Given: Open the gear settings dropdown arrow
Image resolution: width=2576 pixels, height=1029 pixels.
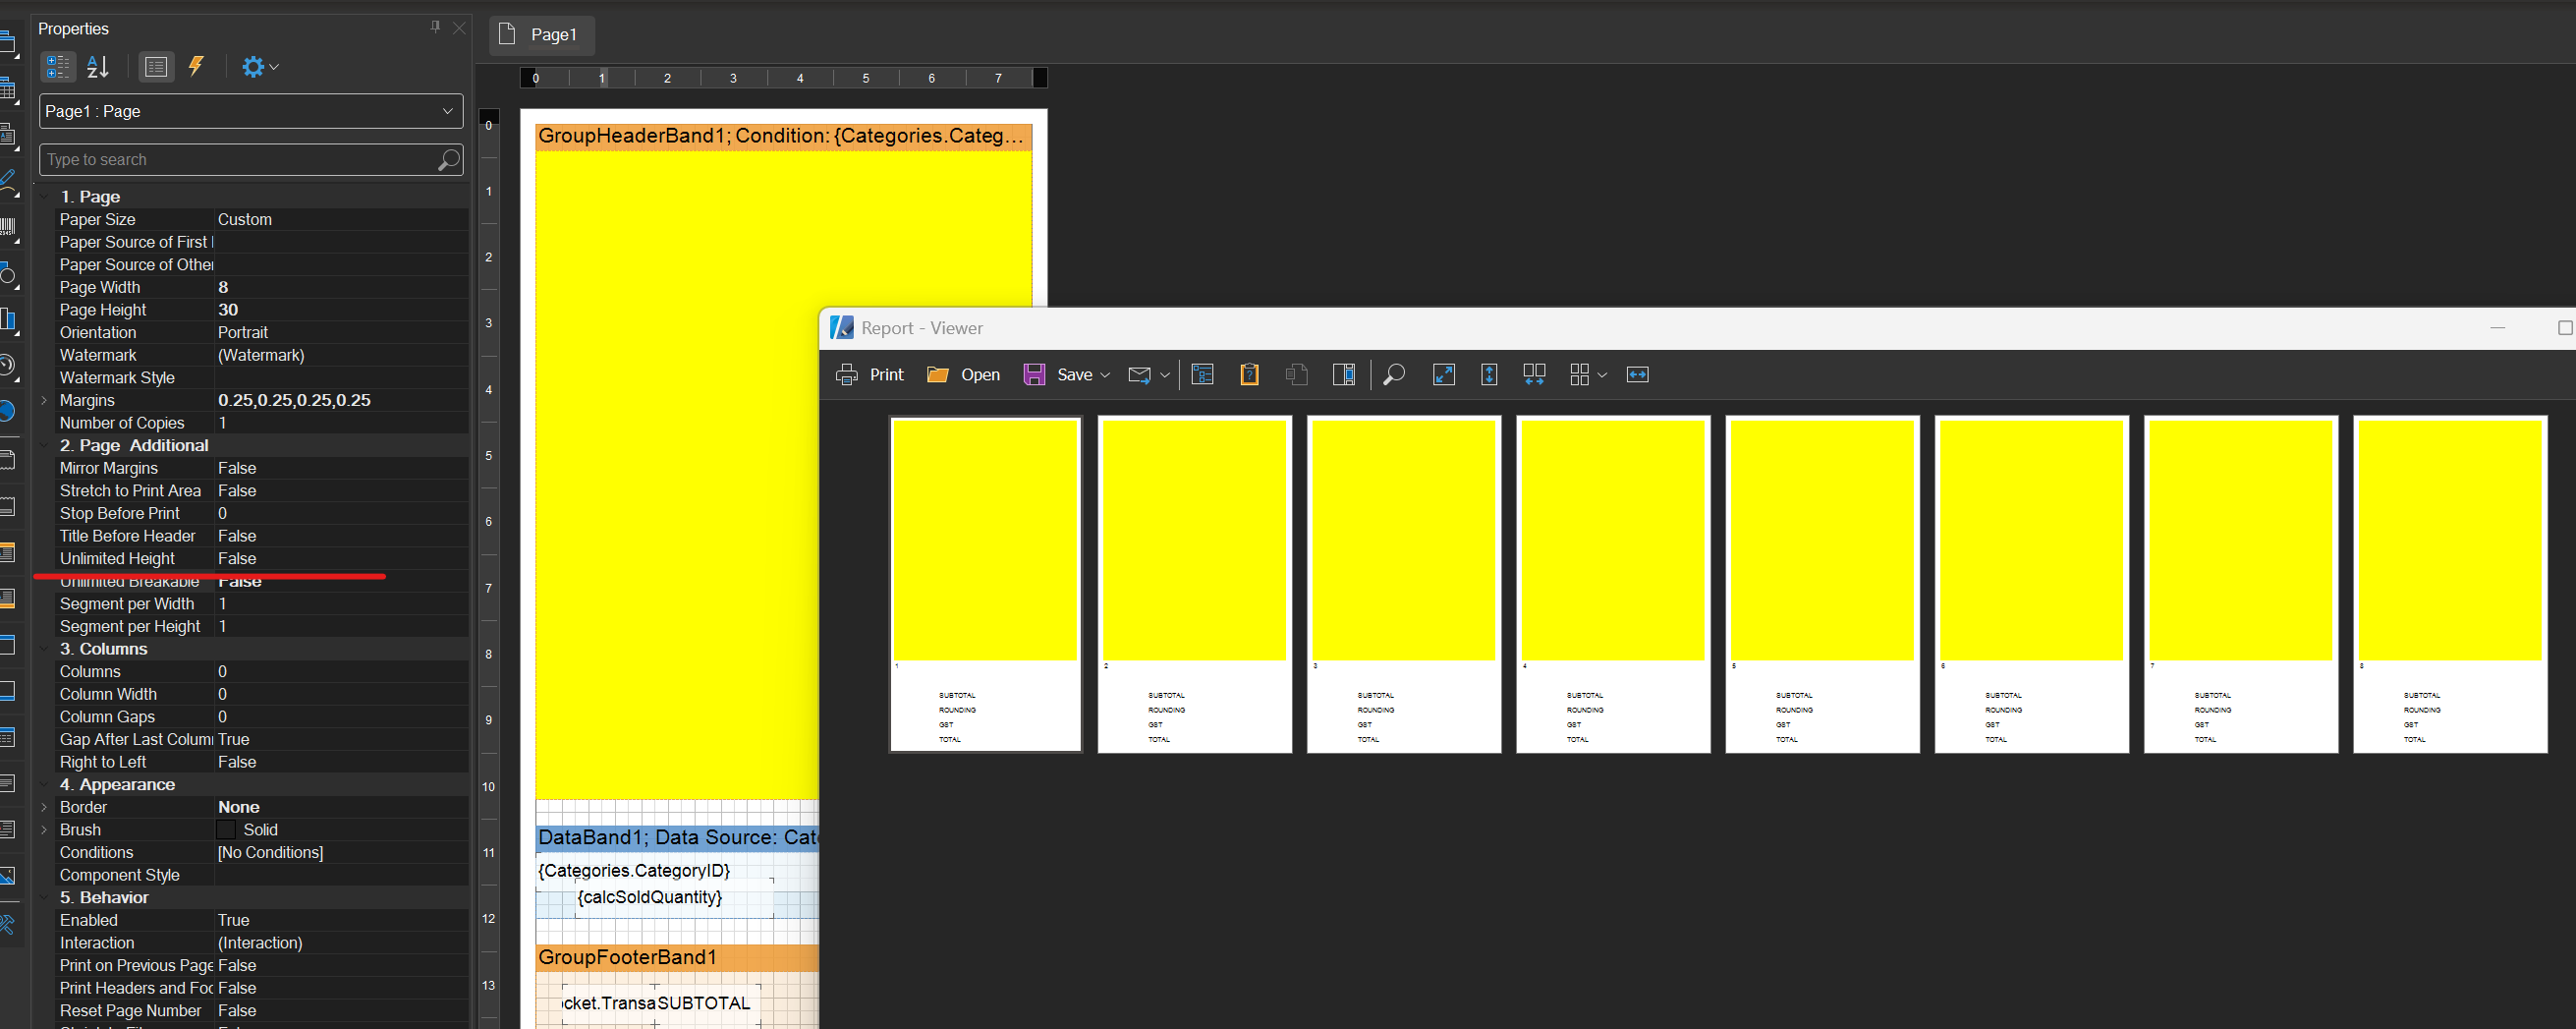Looking at the screenshot, I should pyautogui.click(x=274, y=67).
